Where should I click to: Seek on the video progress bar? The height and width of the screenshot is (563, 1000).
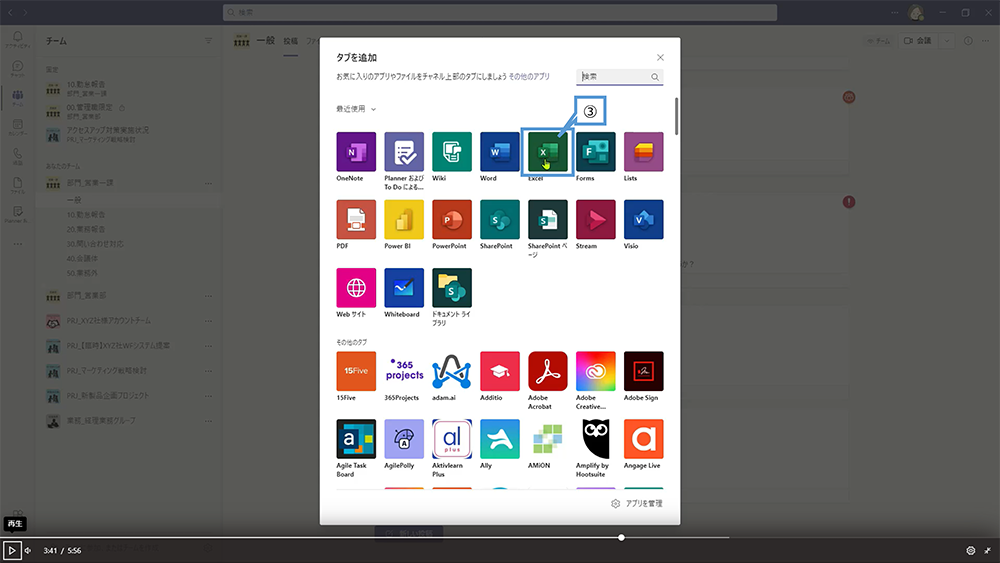[500, 537]
